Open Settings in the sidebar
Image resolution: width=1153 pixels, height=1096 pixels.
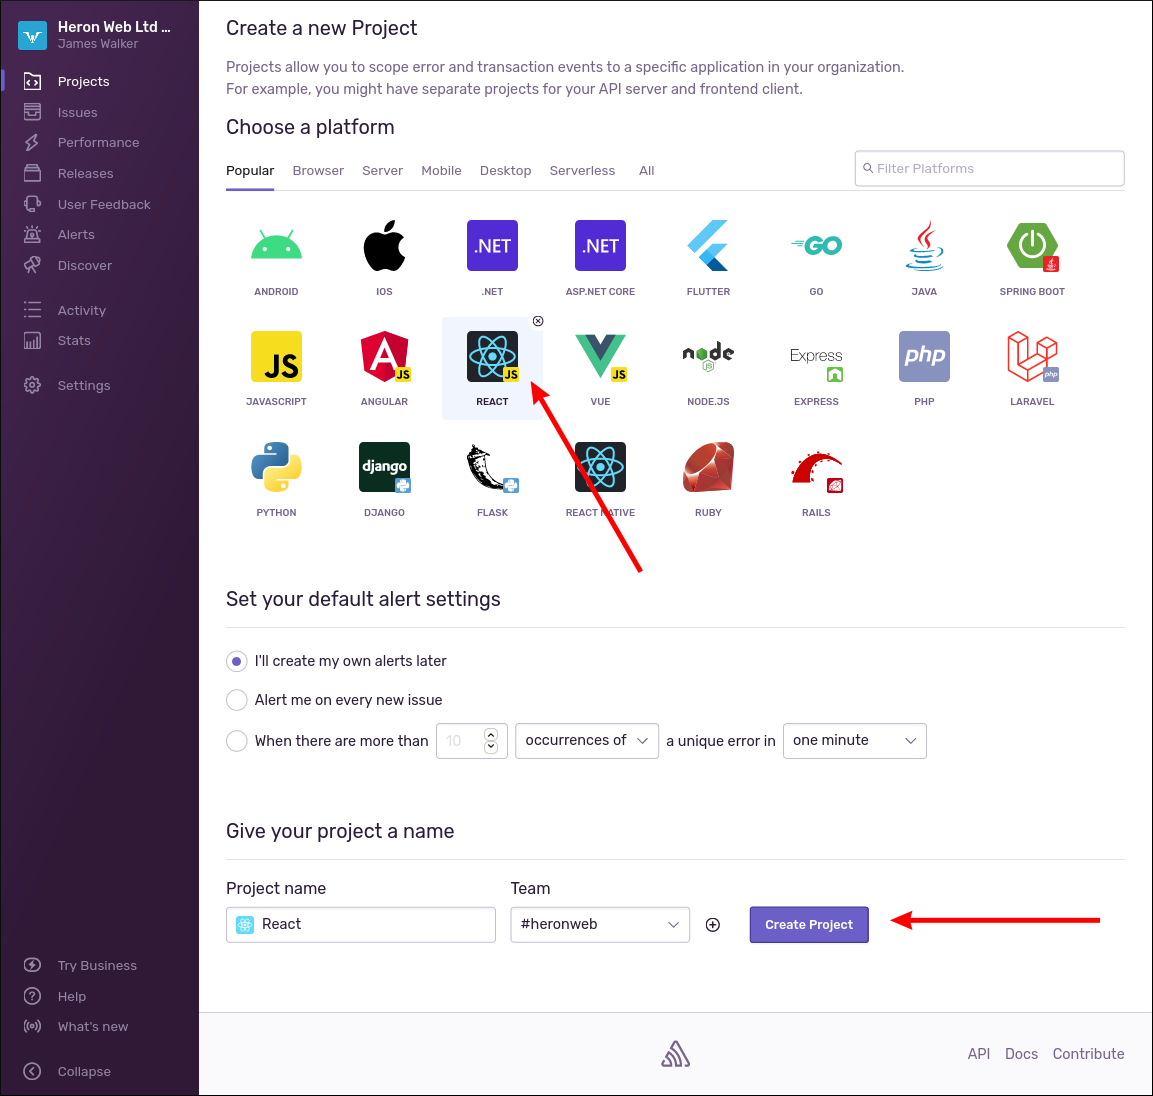point(84,385)
